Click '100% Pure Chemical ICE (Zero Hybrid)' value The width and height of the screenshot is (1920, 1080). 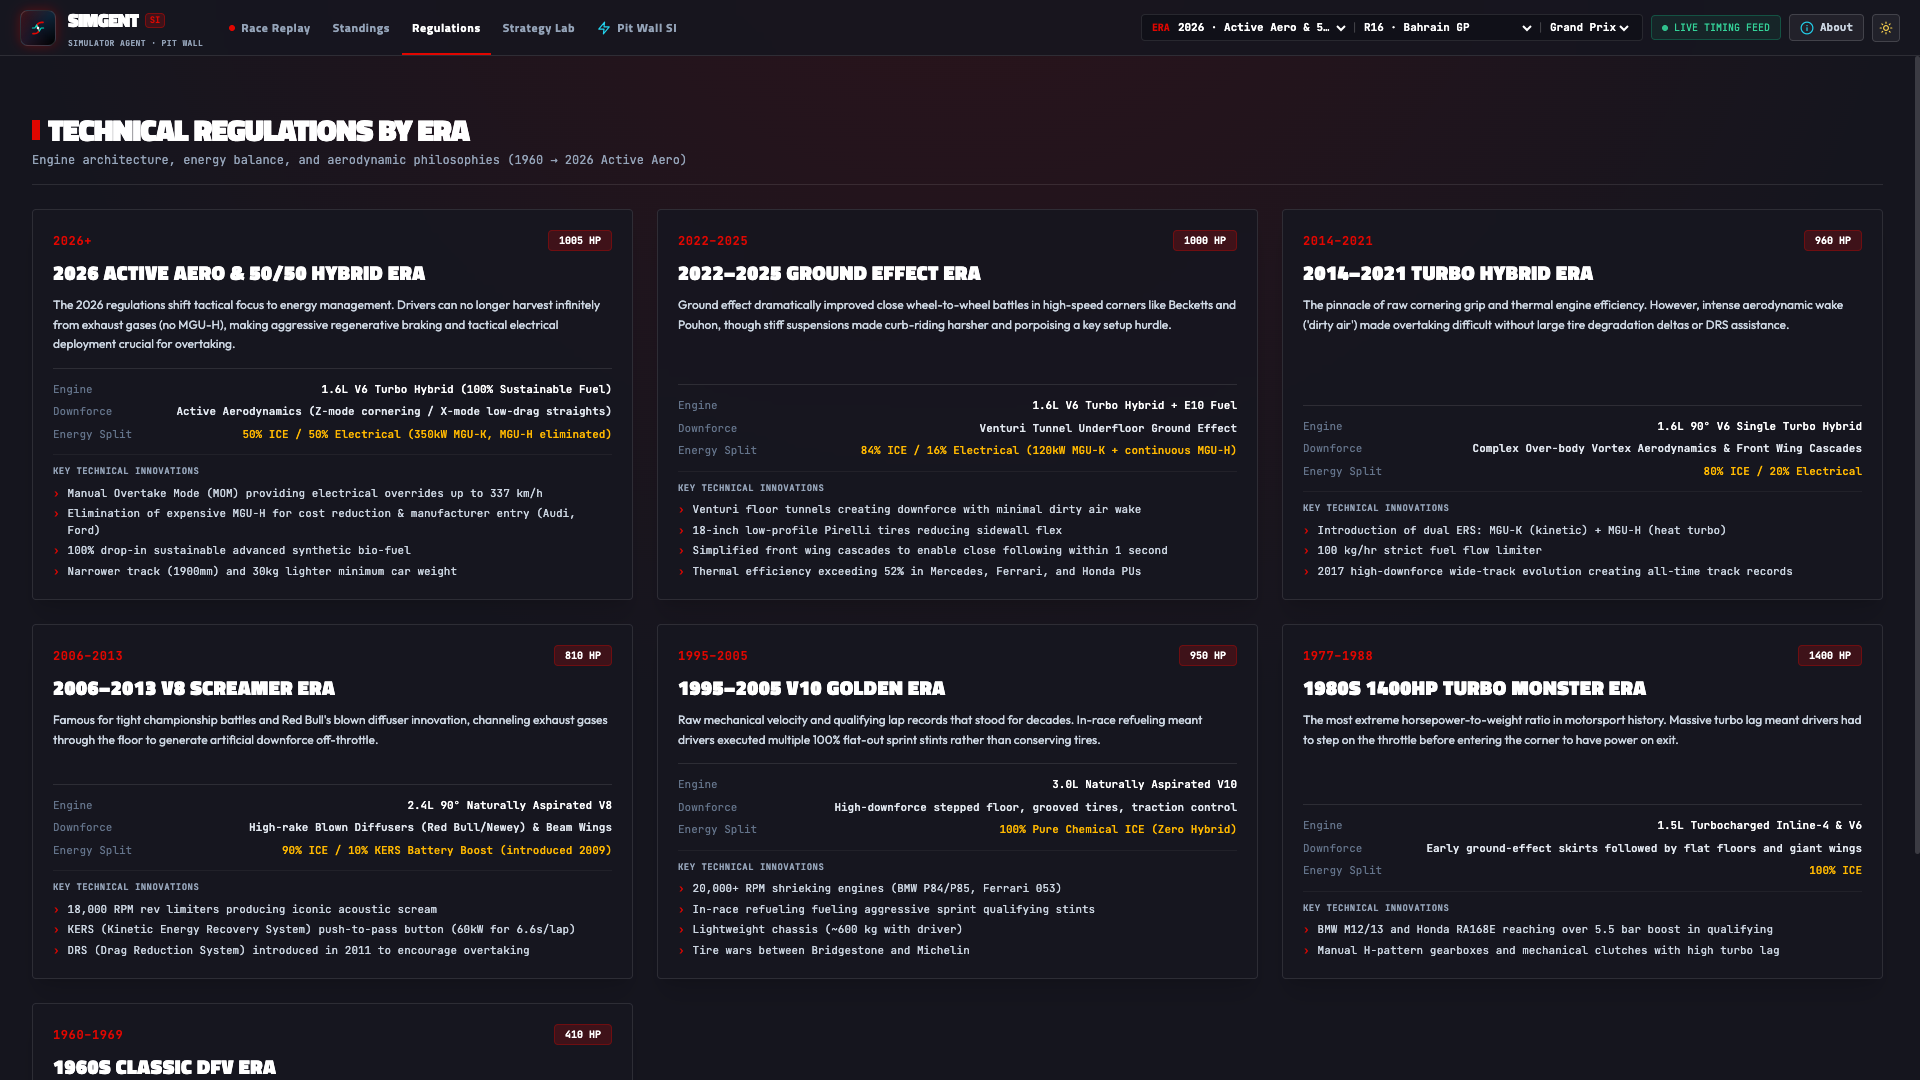click(x=1117, y=830)
